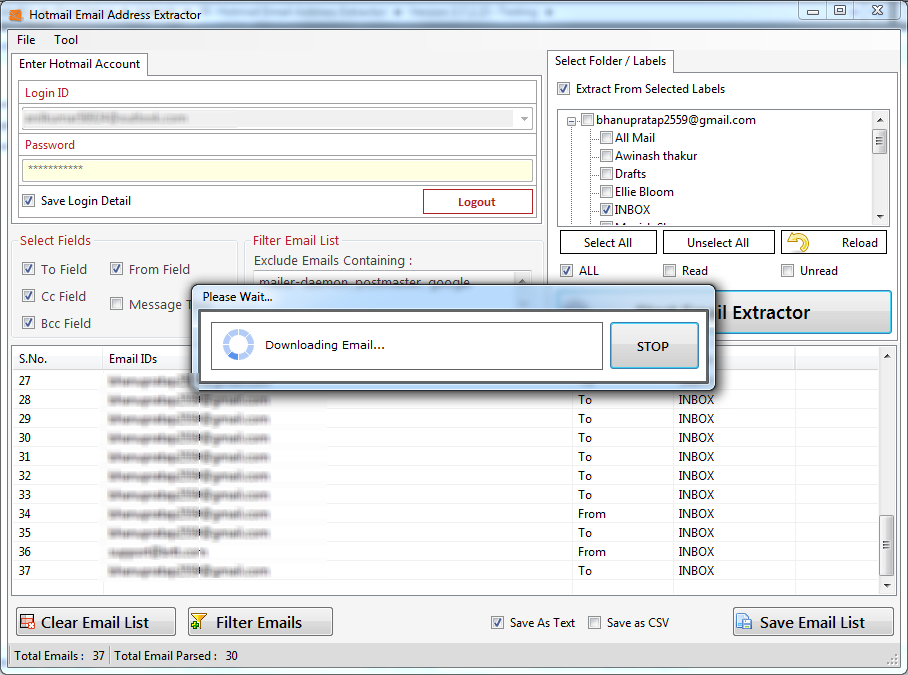
Task: Select email row number 34
Action: tap(445, 513)
